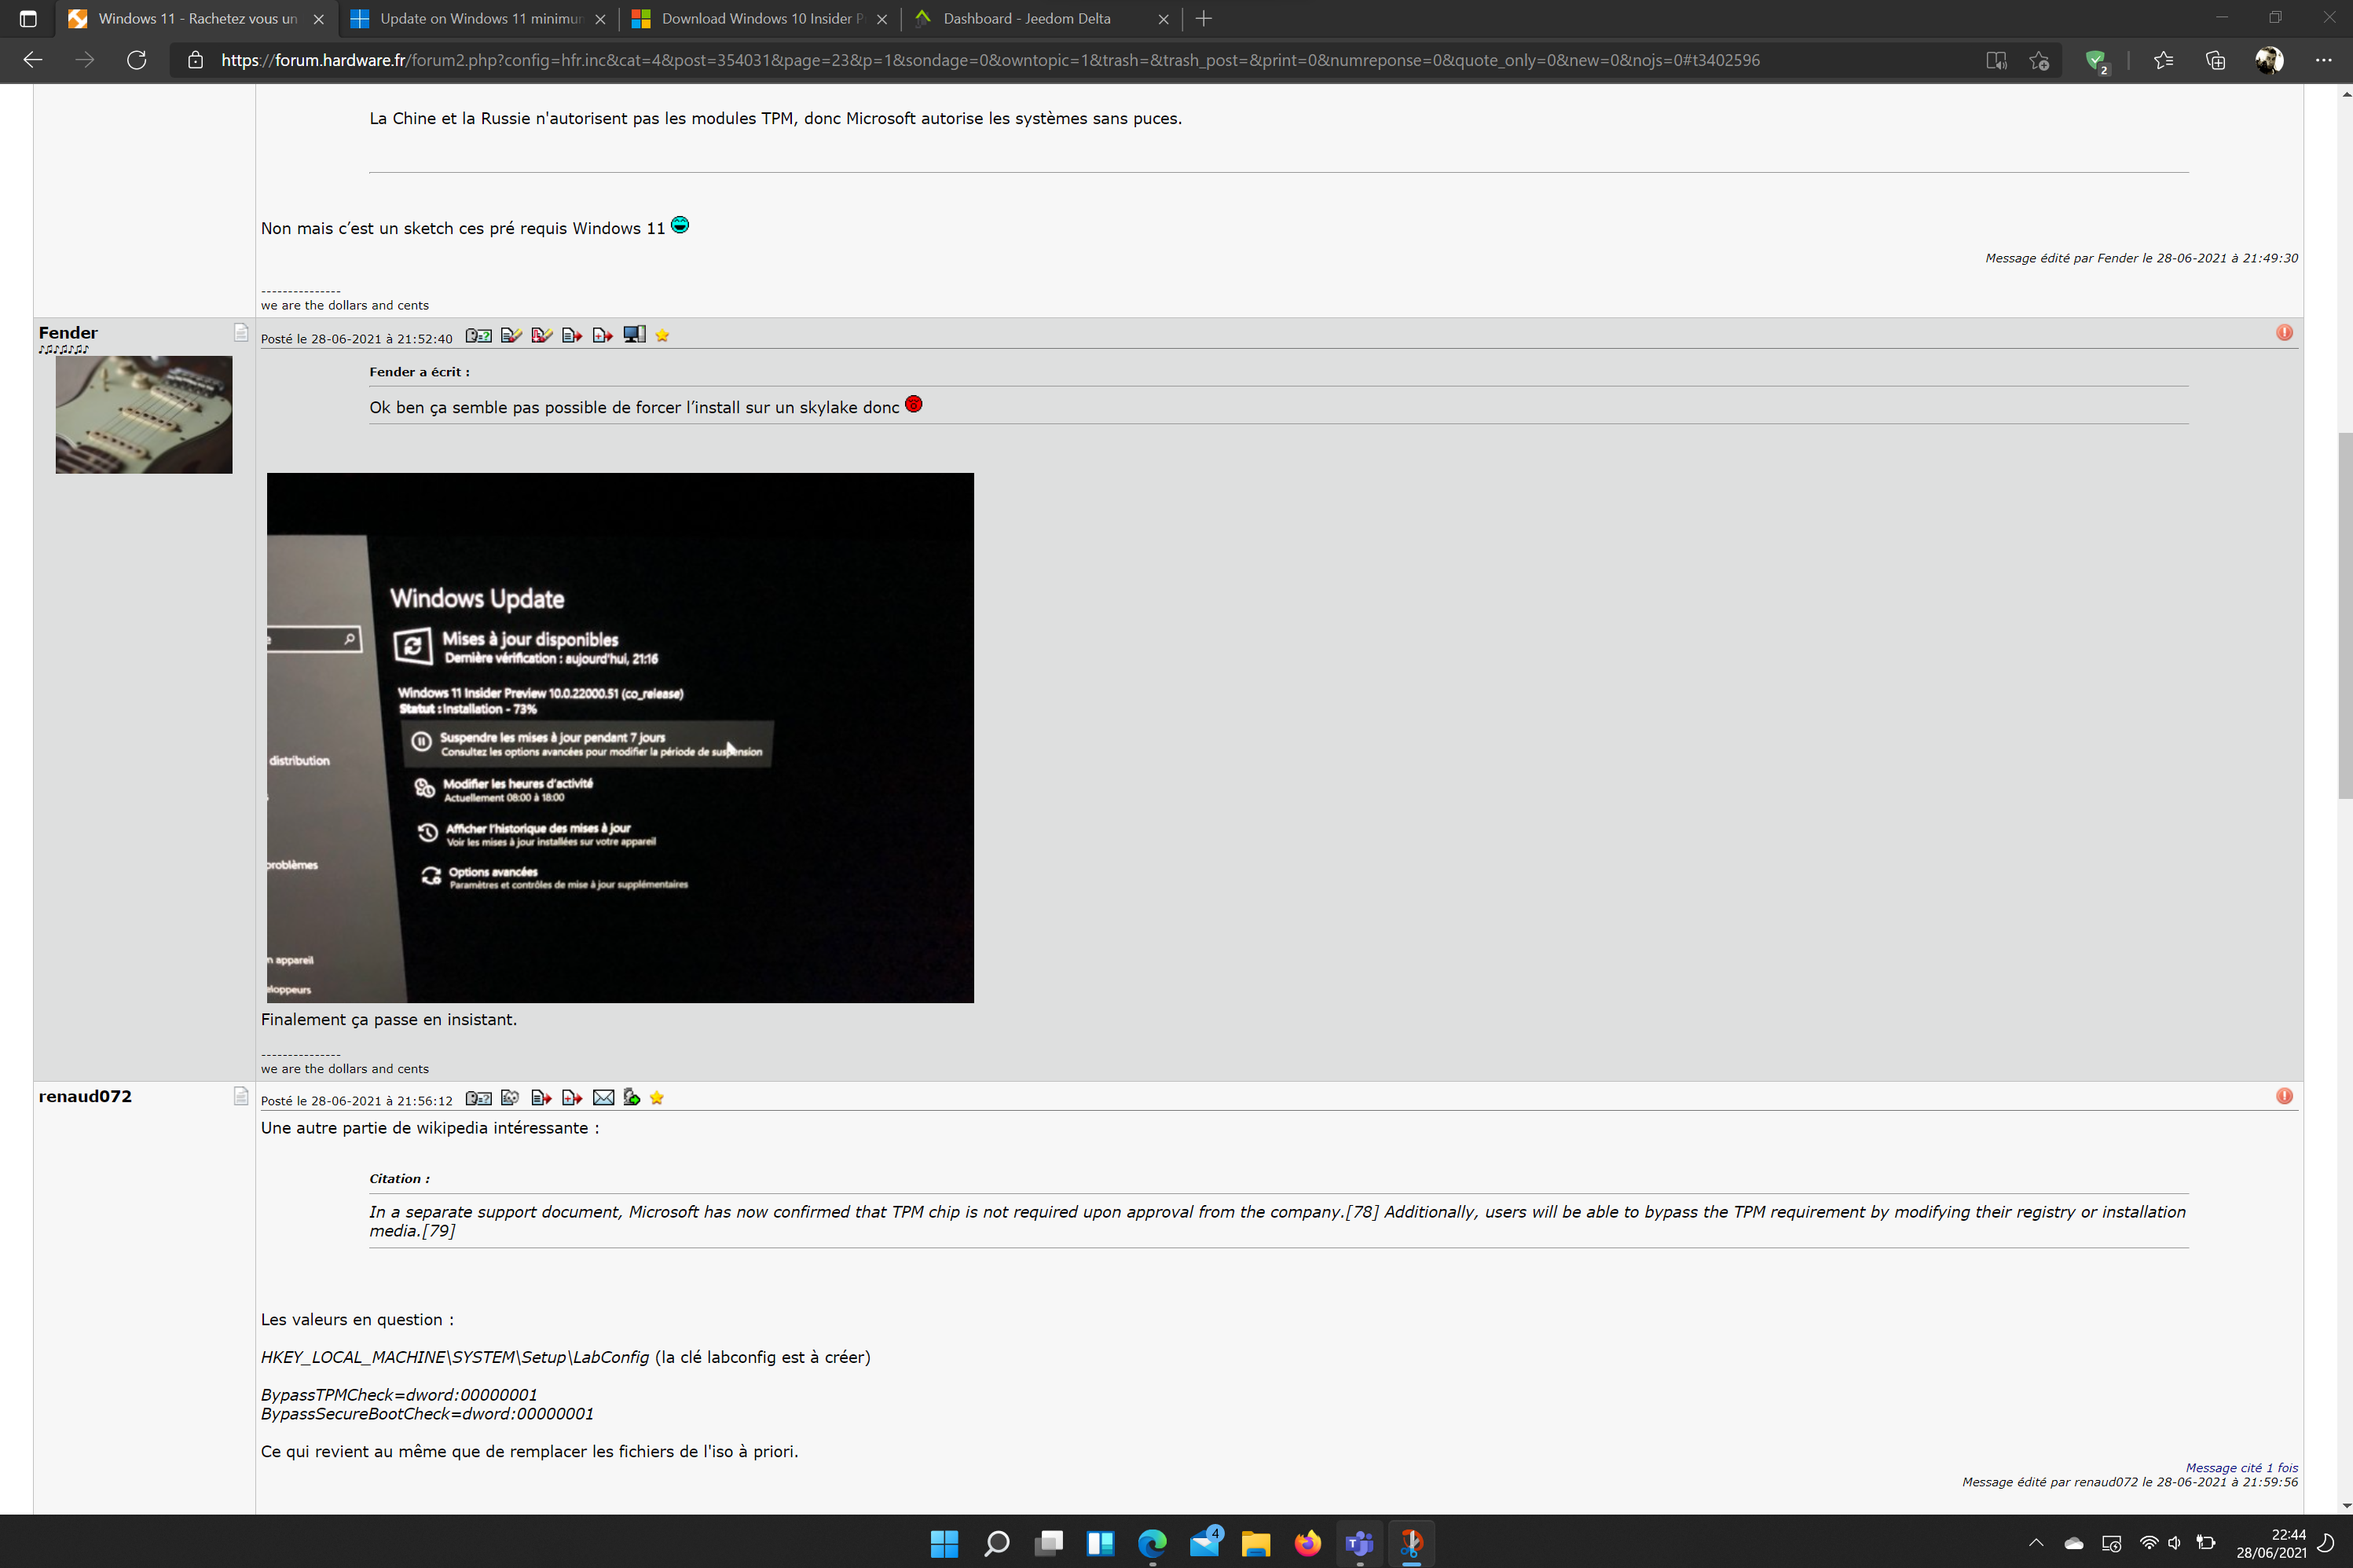Click the report post icon for Fender

point(2285,332)
